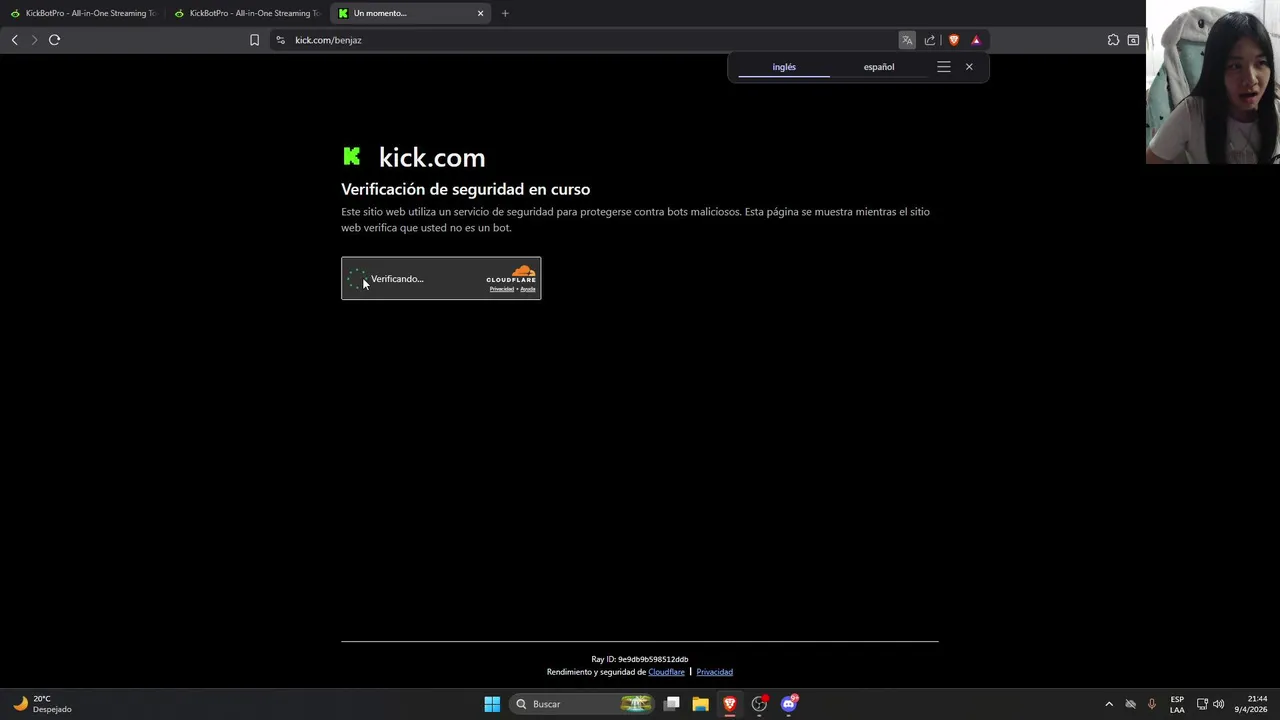Switch to the first KickBotPro tab
1280x720 pixels.
click(x=83, y=13)
